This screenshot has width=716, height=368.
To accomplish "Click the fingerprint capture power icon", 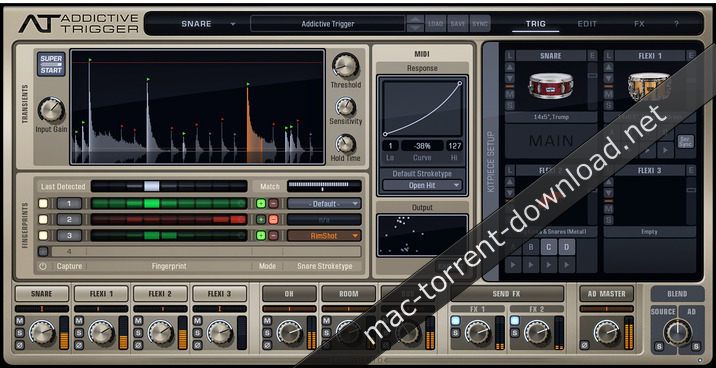I will tap(42, 266).
